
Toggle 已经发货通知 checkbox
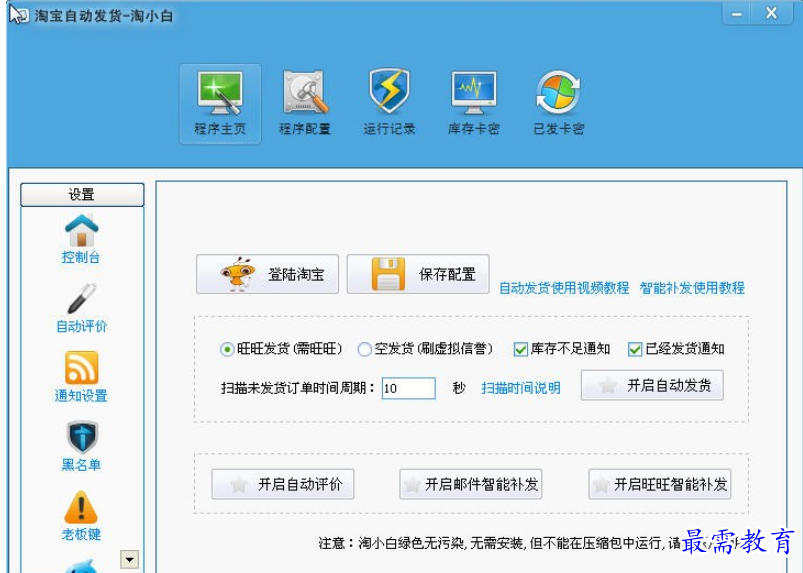click(x=635, y=349)
